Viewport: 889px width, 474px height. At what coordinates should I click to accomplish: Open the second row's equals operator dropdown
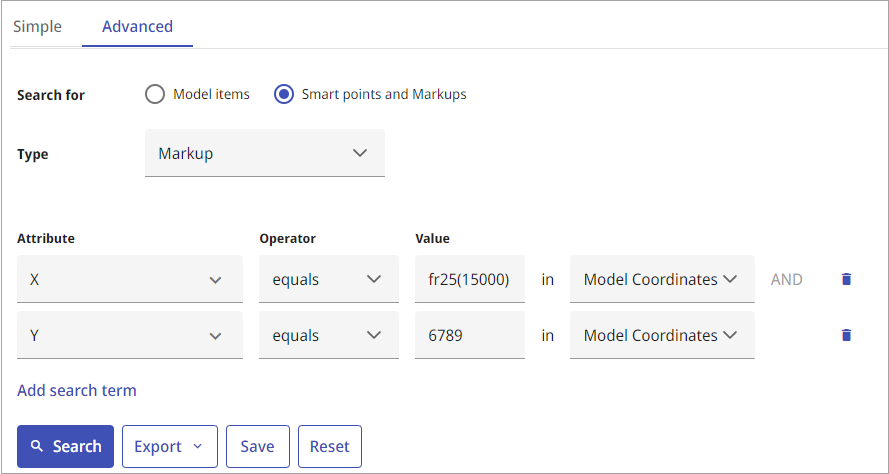click(x=329, y=335)
